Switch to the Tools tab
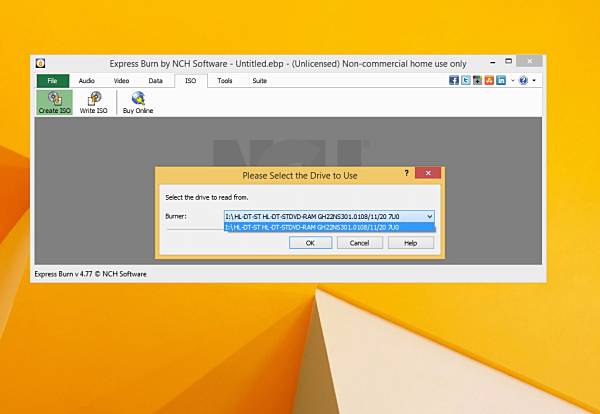This screenshot has height=414, width=600. pos(225,81)
